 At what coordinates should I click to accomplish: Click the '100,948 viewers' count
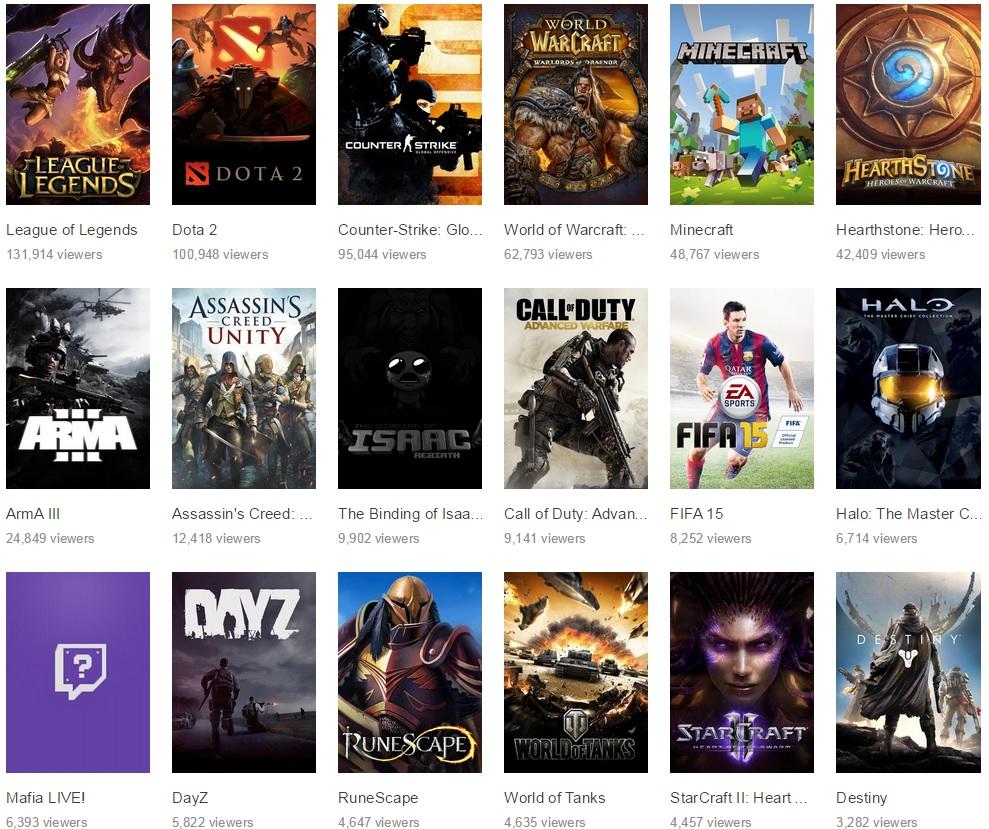pos(220,255)
